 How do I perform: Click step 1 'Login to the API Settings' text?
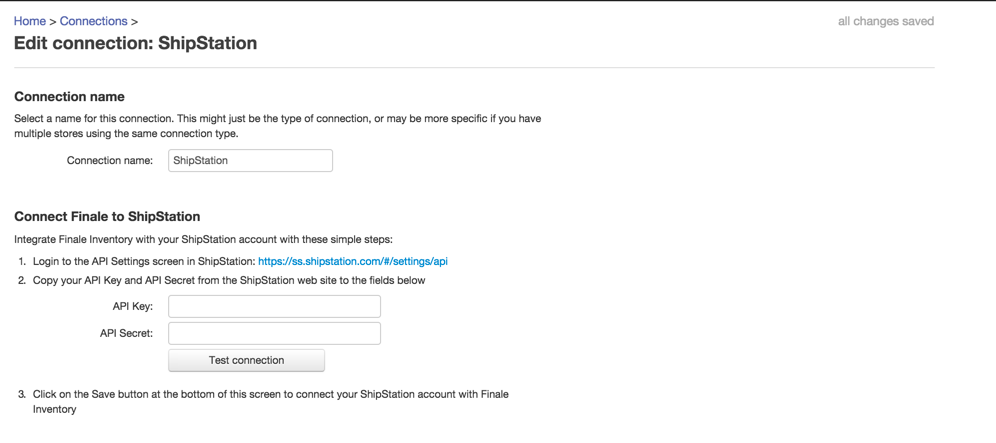pyautogui.click(x=144, y=261)
